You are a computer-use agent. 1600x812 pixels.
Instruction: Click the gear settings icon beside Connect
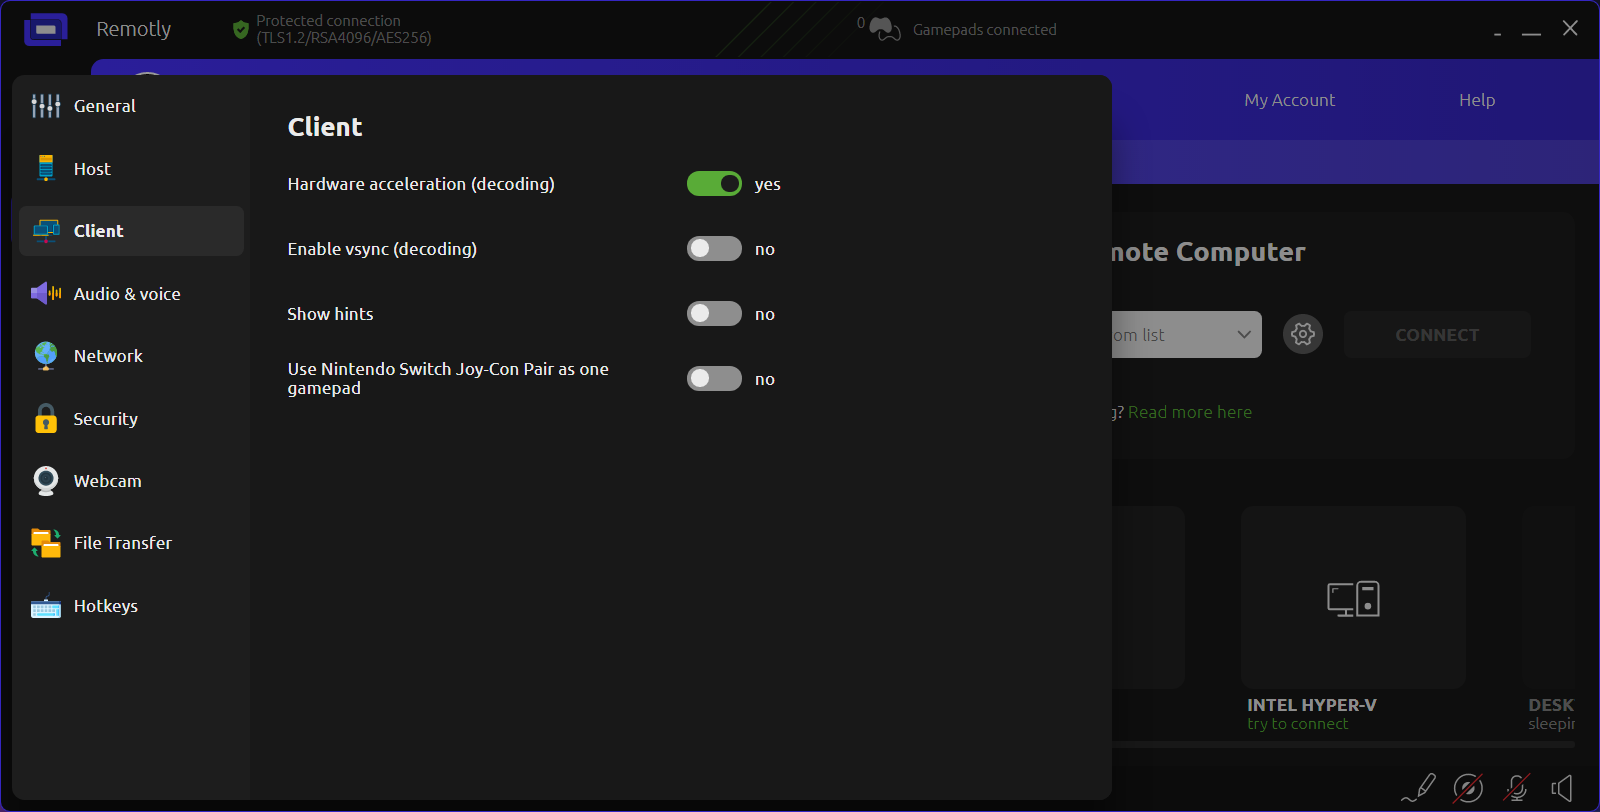tap(1303, 334)
